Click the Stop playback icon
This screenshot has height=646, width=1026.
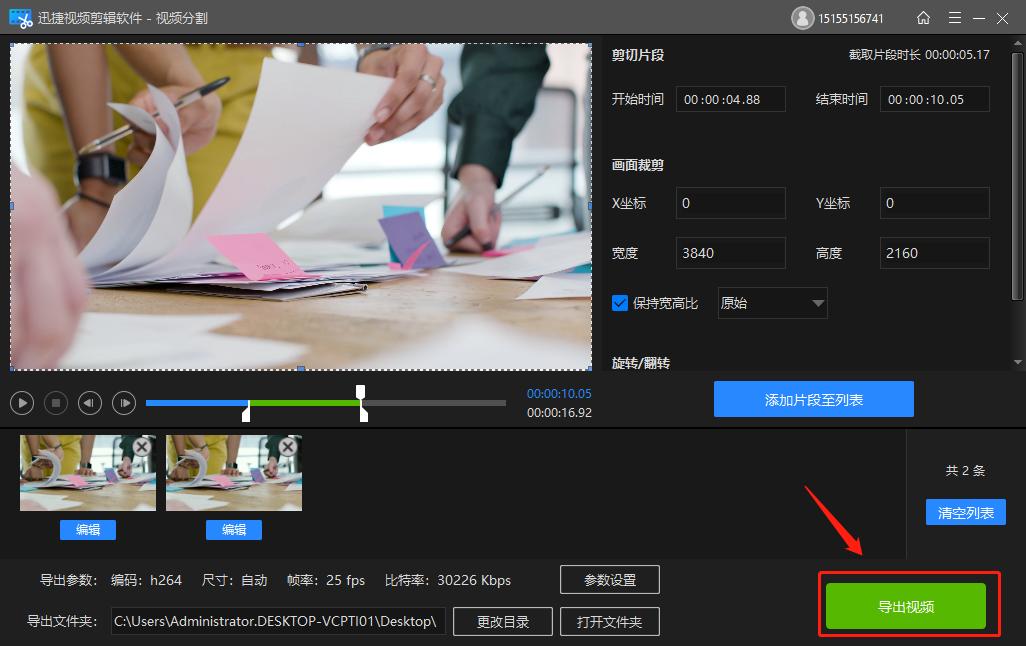pyautogui.click(x=56, y=402)
